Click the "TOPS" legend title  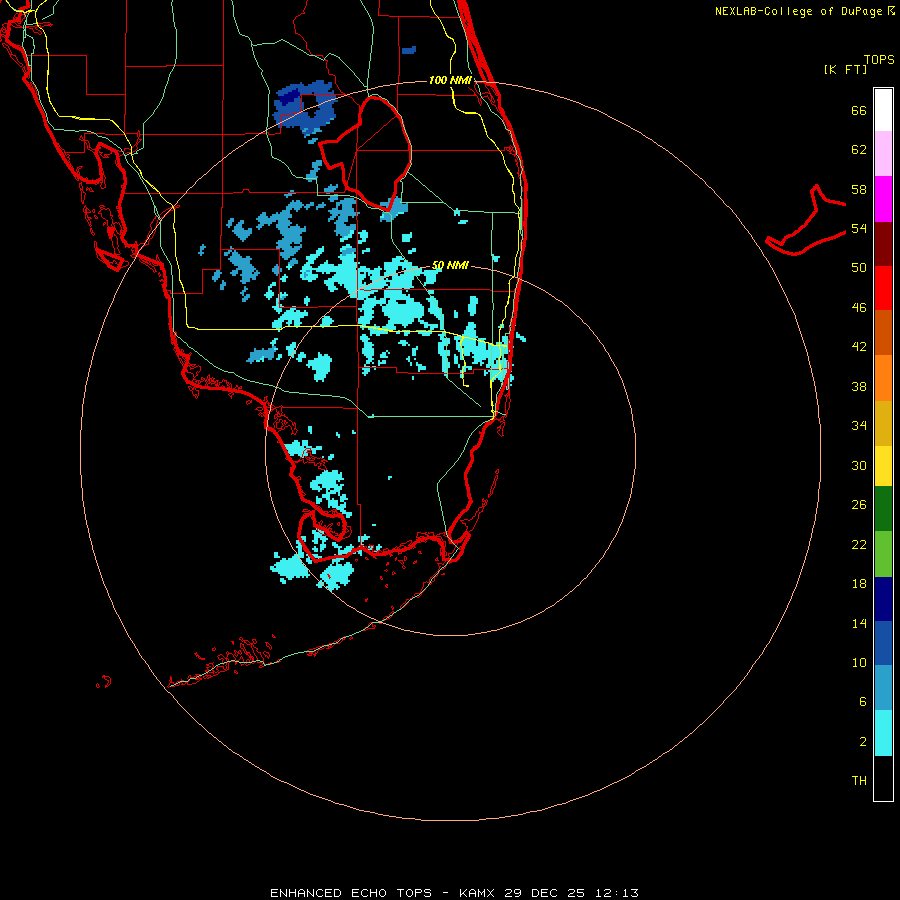pyautogui.click(x=879, y=59)
